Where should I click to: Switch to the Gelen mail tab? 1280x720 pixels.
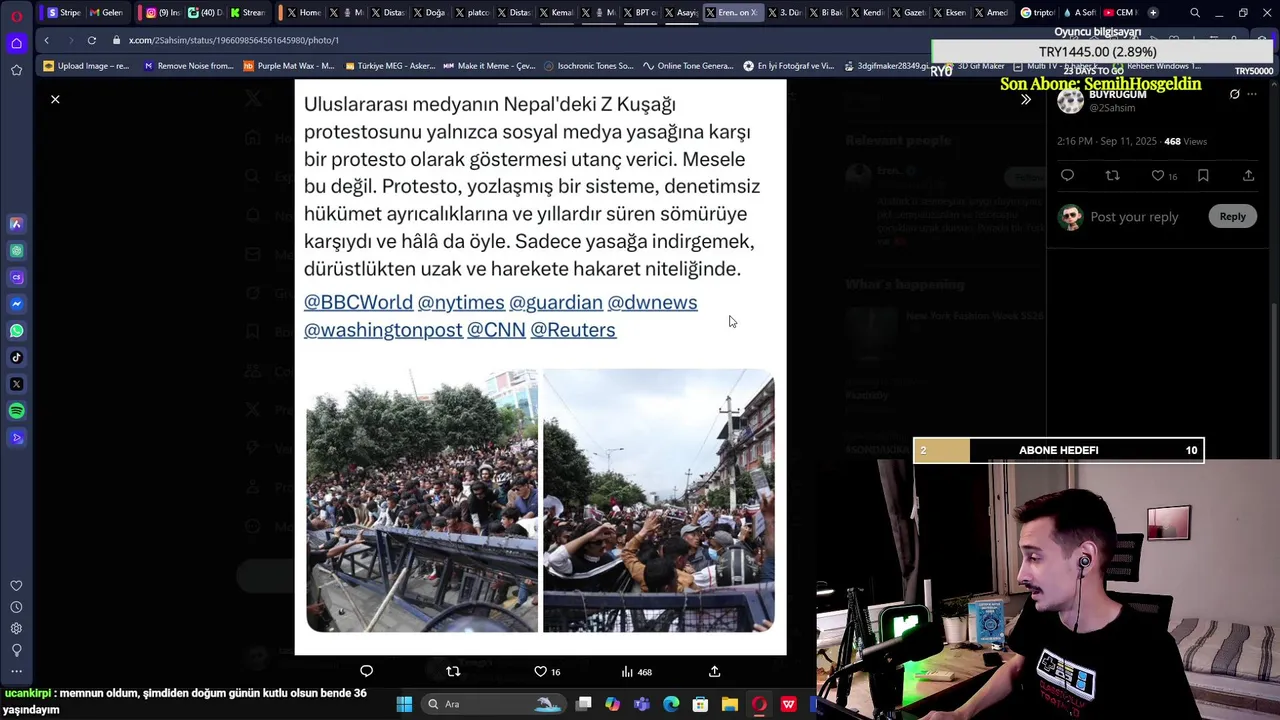point(105,13)
